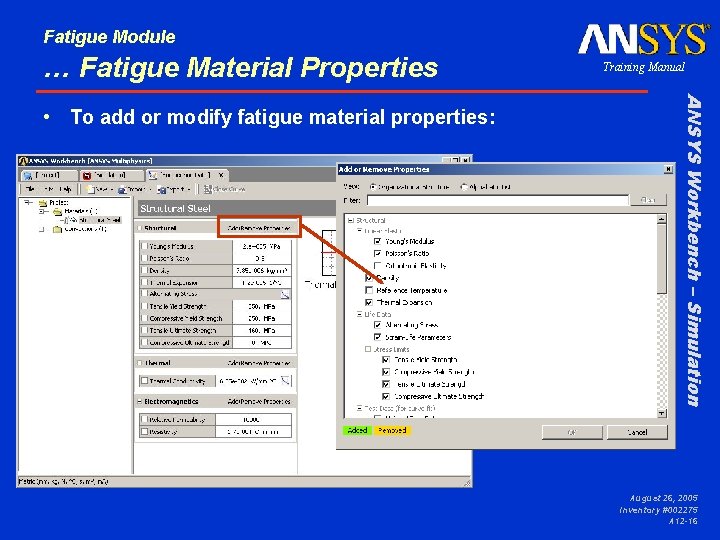Collapse the Test Data node
This screenshot has width=720, height=540.
[x=360, y=408]
